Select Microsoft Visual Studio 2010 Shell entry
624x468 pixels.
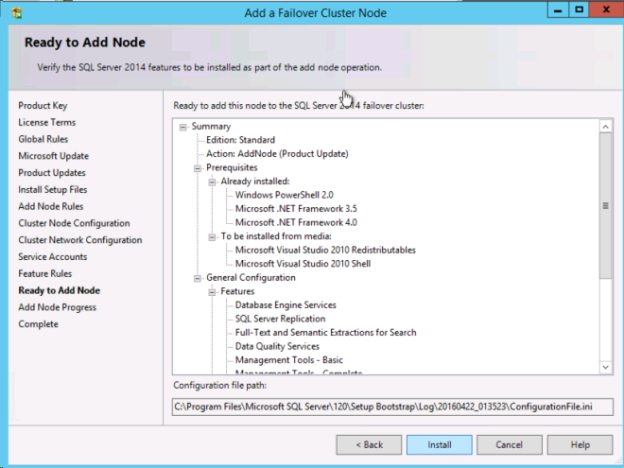point(303,264)
